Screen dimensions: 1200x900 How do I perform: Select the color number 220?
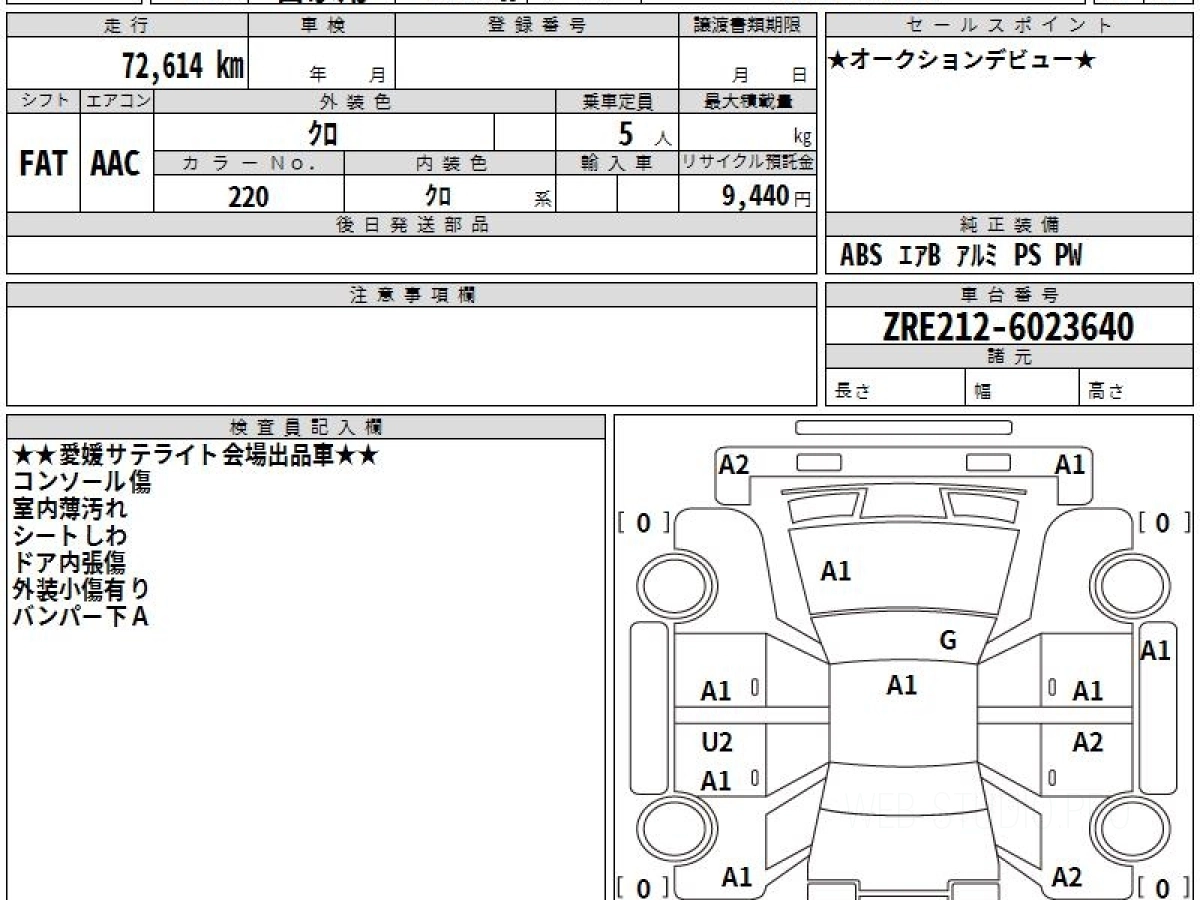pos(248,197)
